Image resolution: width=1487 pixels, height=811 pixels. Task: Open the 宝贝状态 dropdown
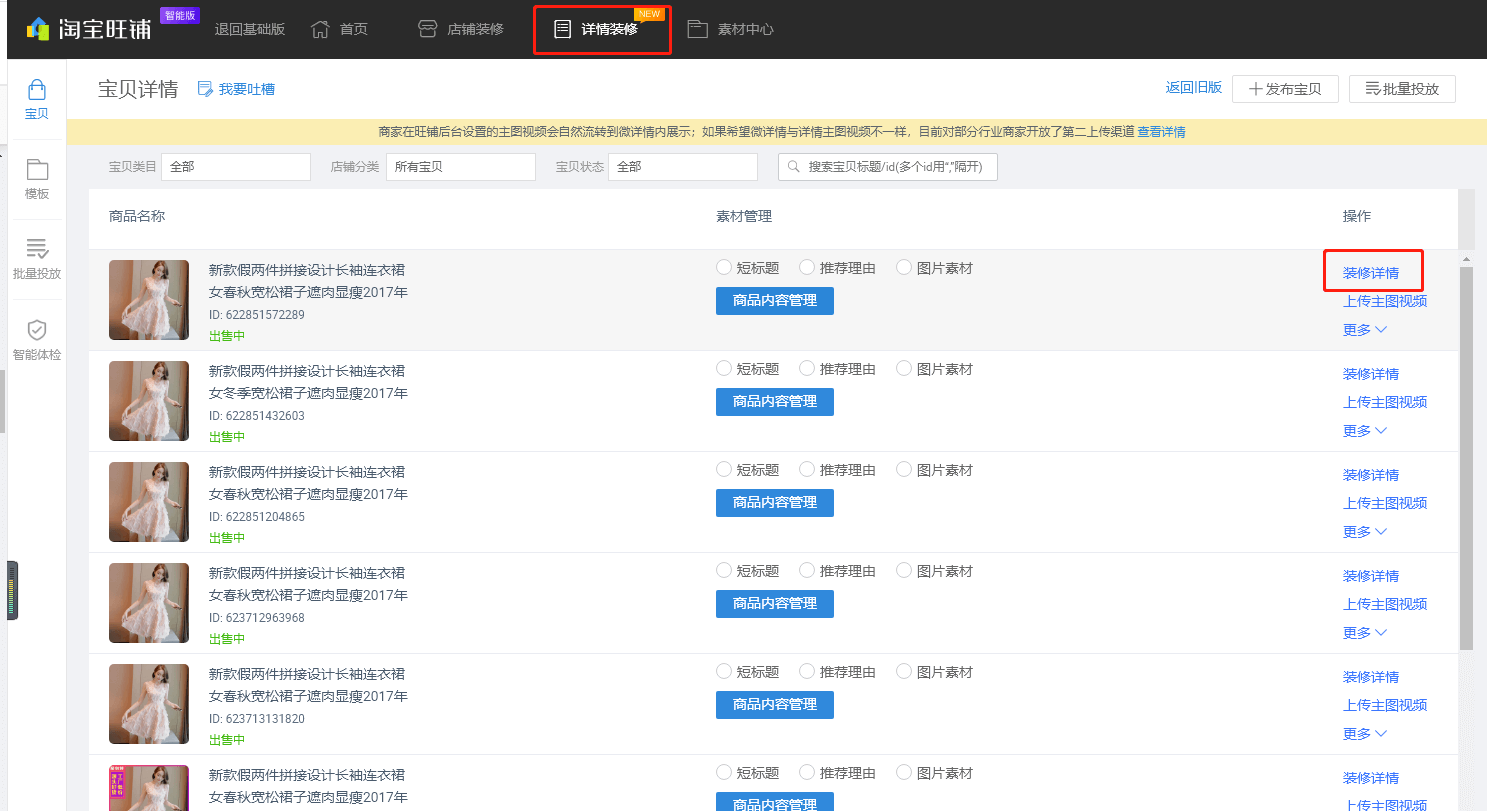point(683,167)
